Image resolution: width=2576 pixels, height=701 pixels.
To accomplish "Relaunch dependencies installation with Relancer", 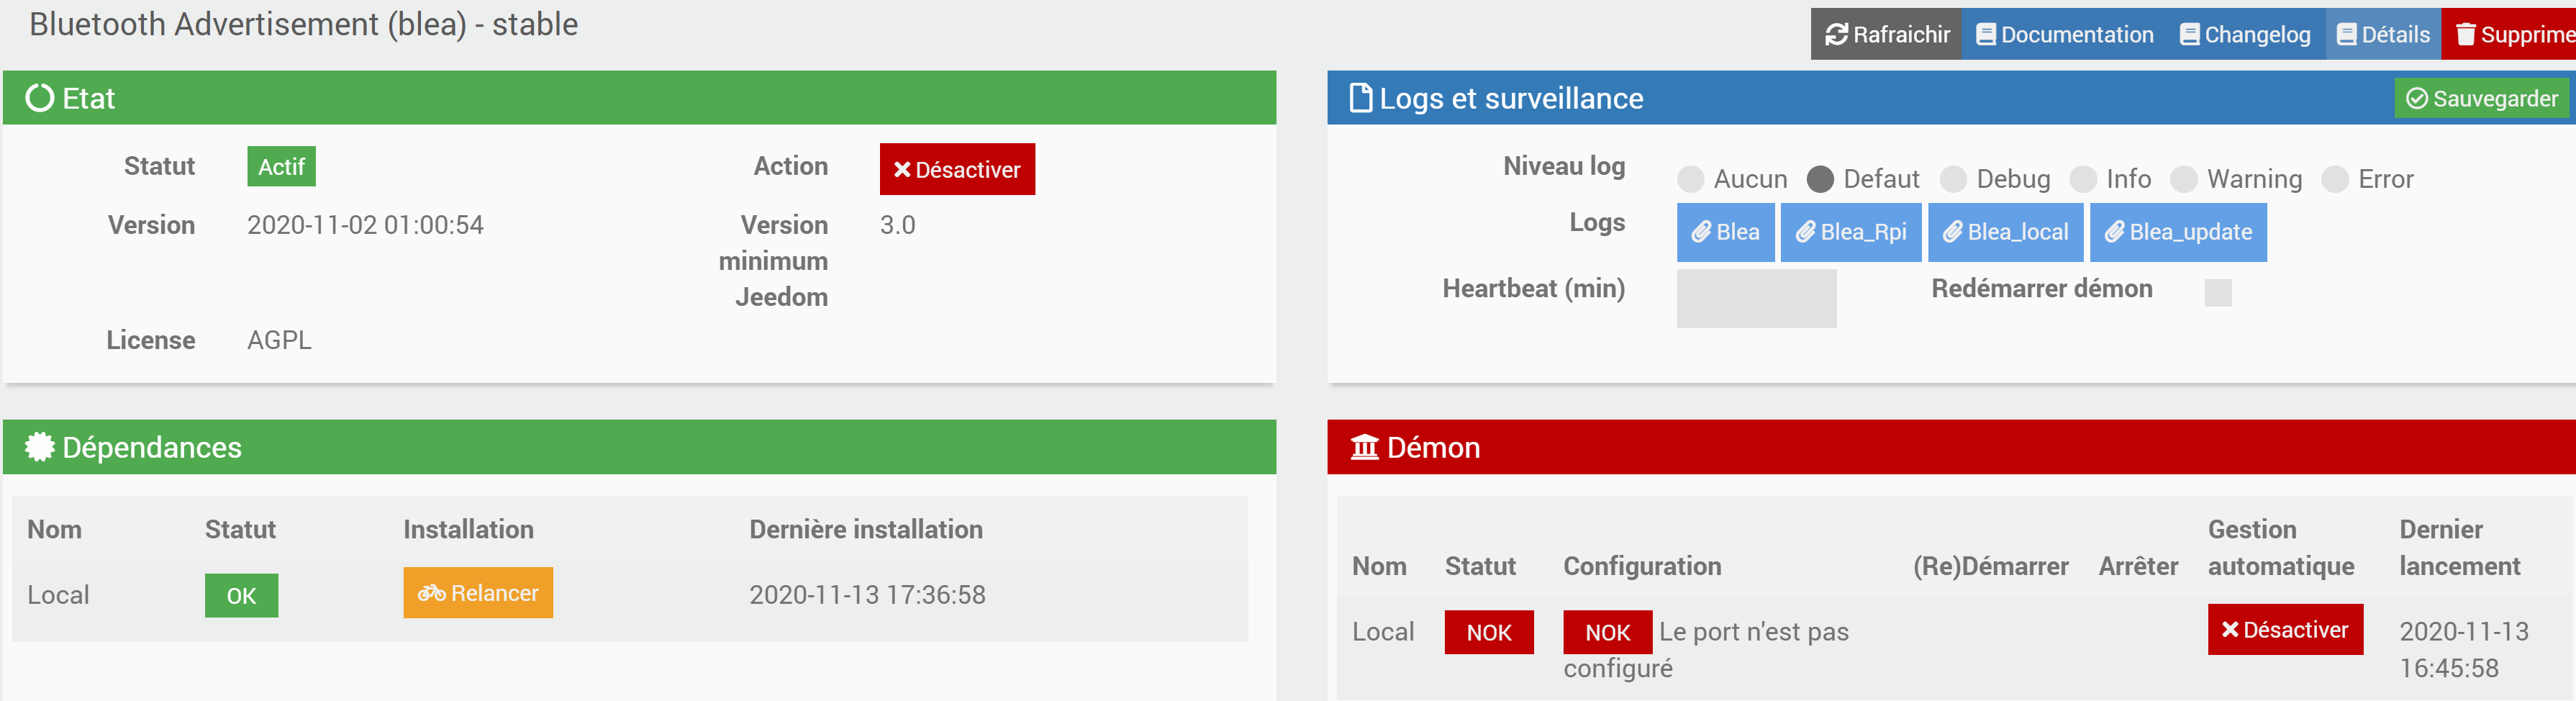I will (x=478, y=593).
